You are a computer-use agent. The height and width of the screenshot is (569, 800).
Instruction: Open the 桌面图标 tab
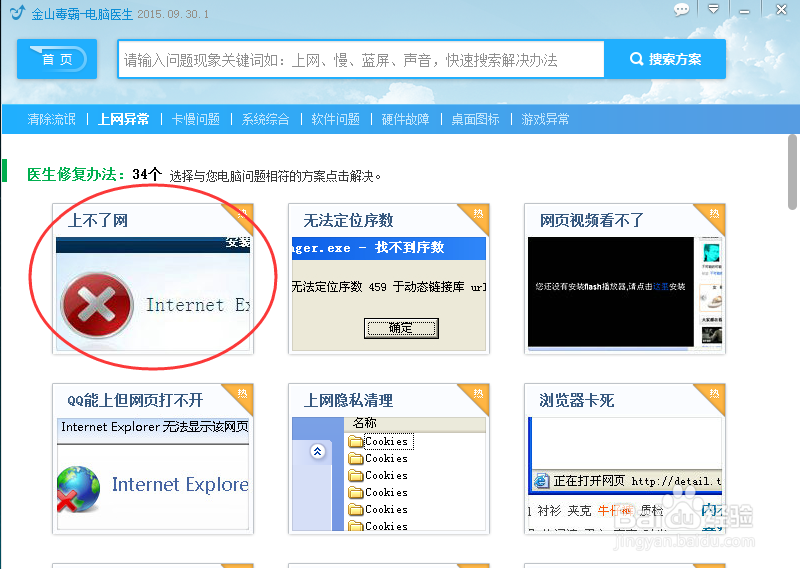[x=475, y=119]
